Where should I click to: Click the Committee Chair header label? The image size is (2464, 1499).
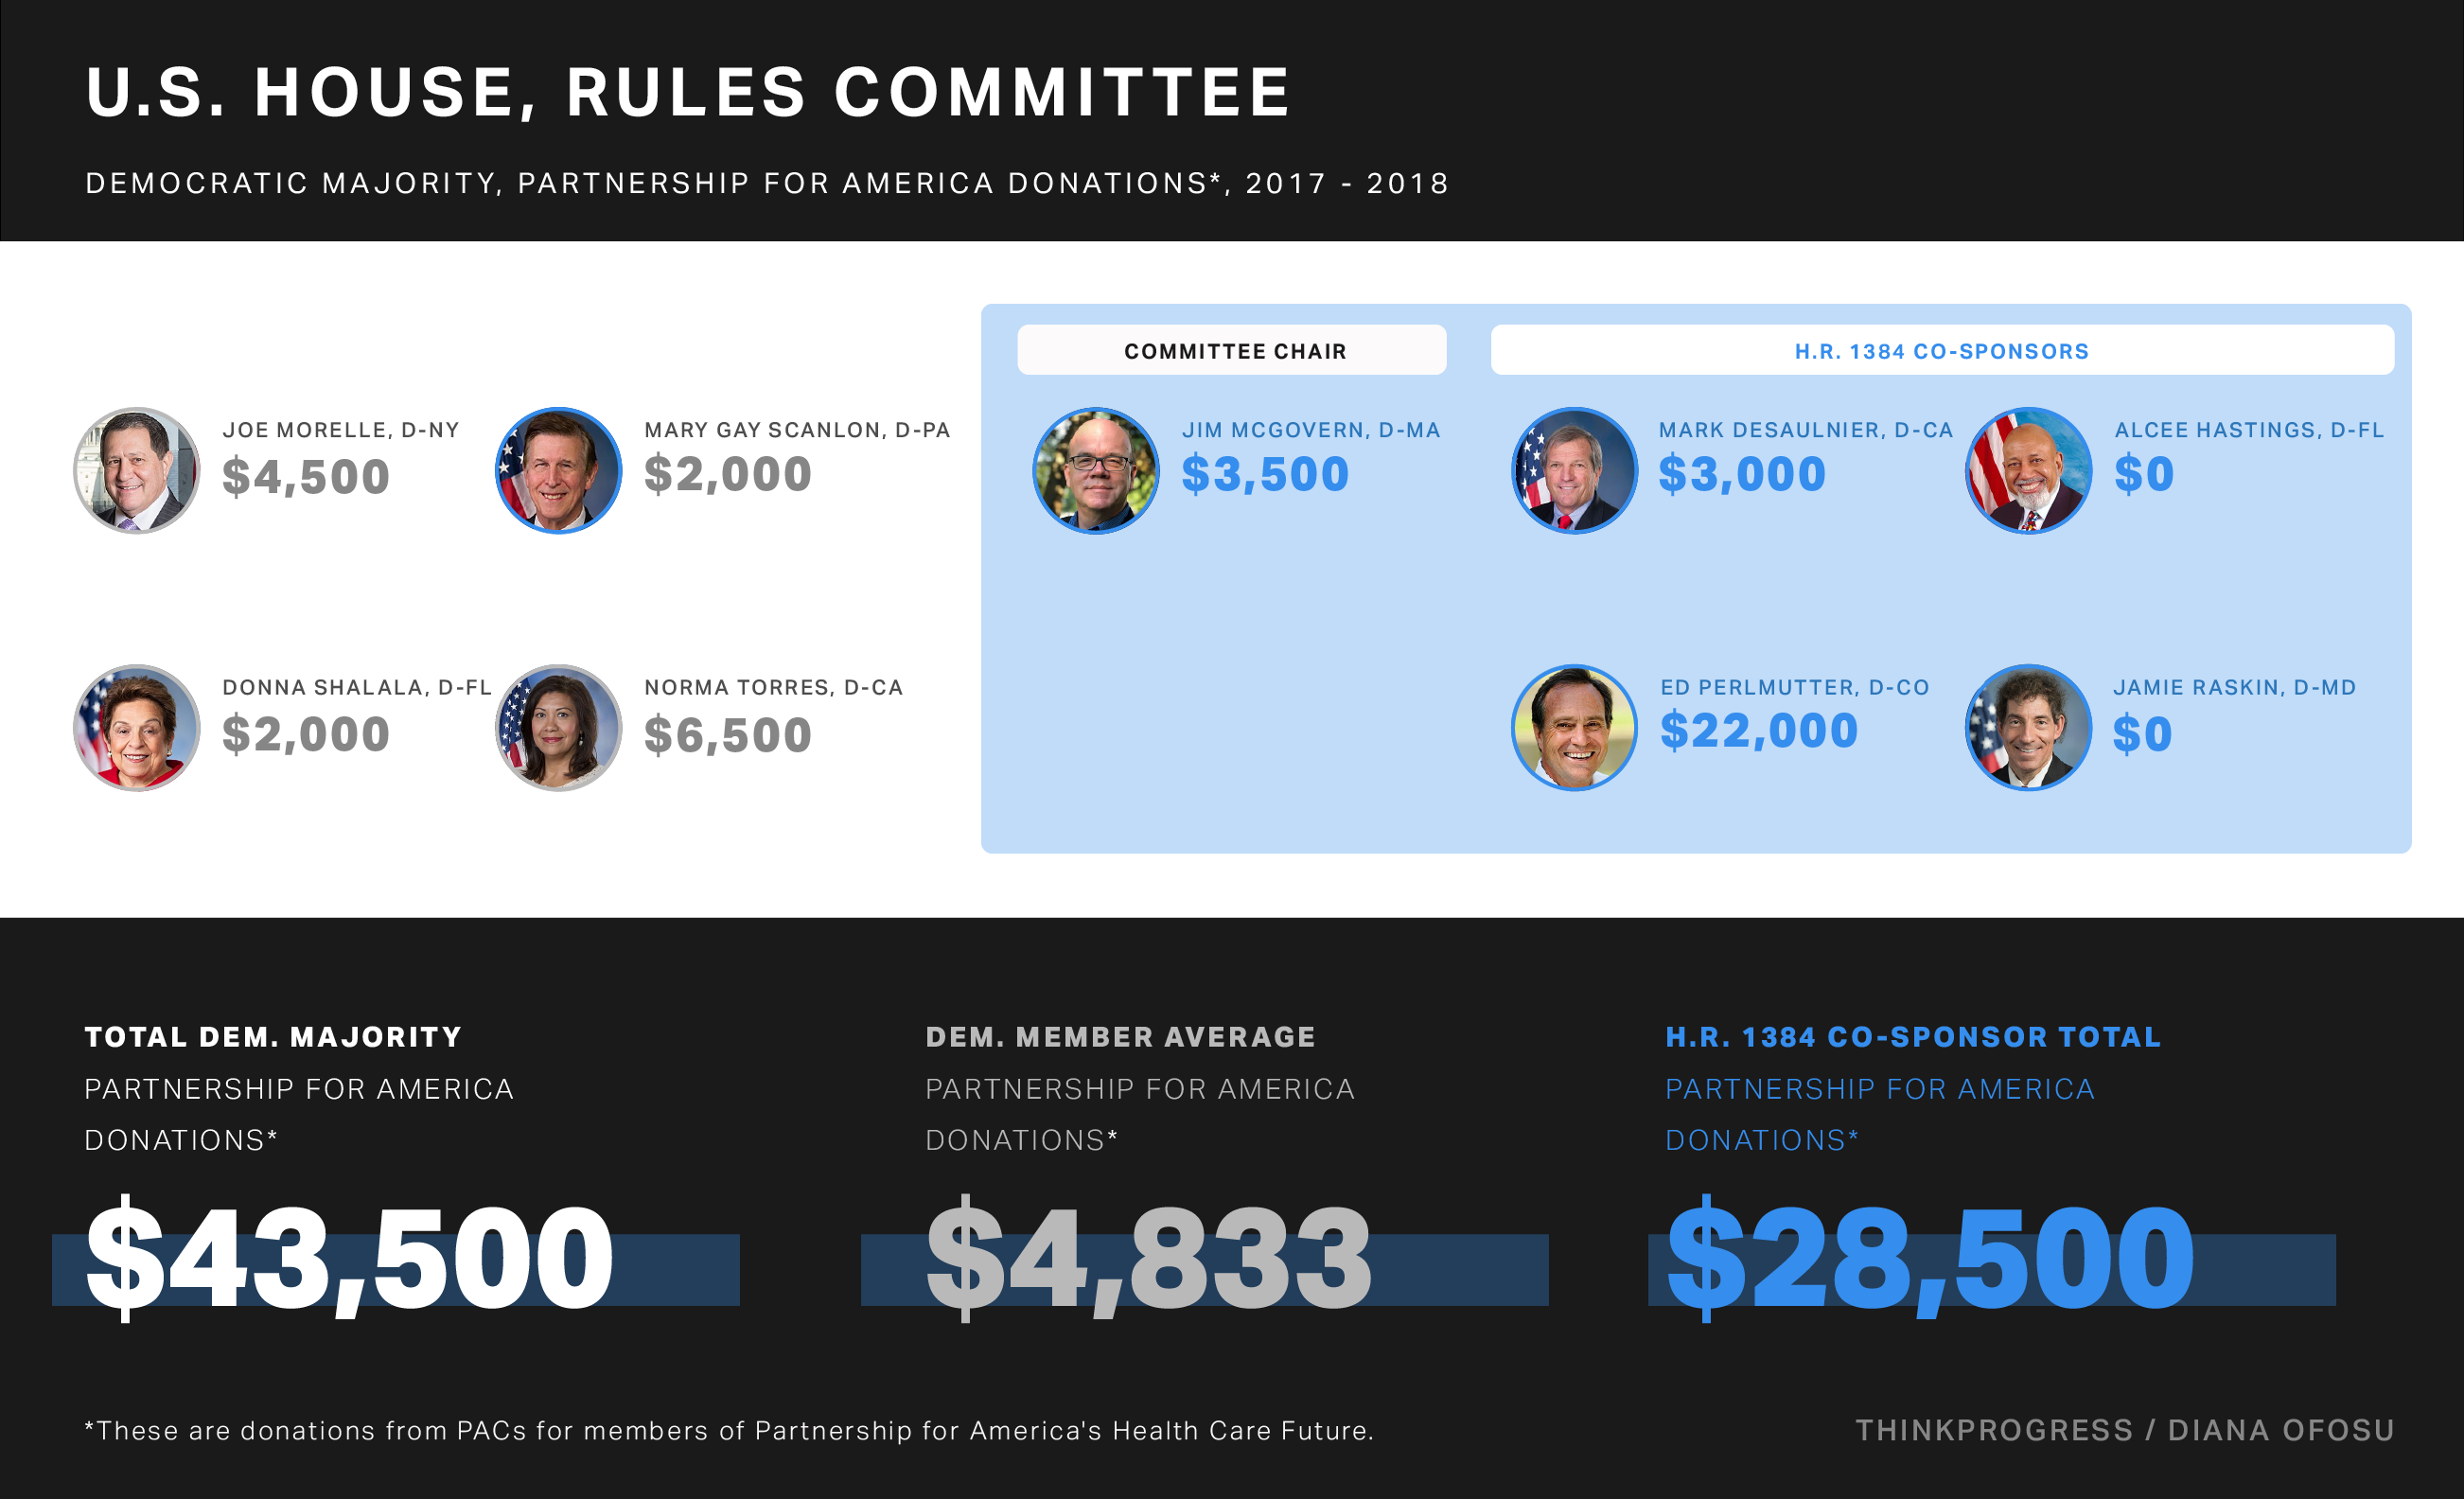pyautogui.click(x=1234, y=351)
